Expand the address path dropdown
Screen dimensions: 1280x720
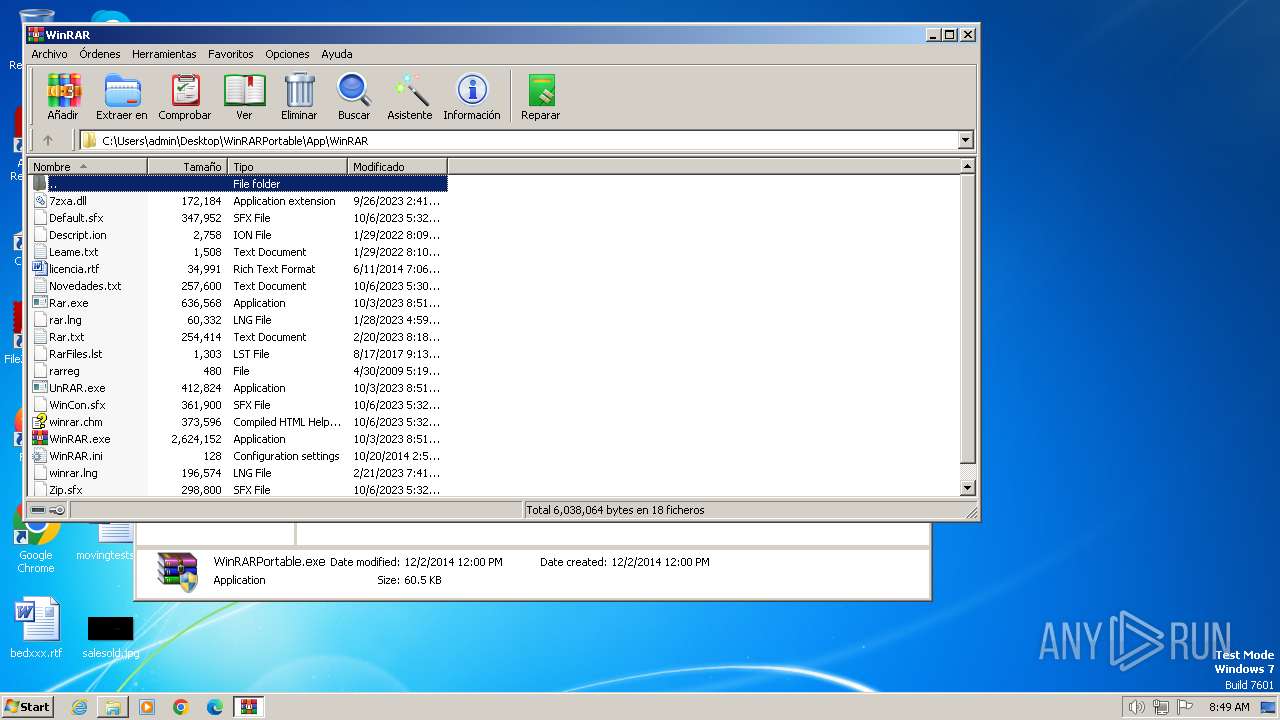[965, 141]
